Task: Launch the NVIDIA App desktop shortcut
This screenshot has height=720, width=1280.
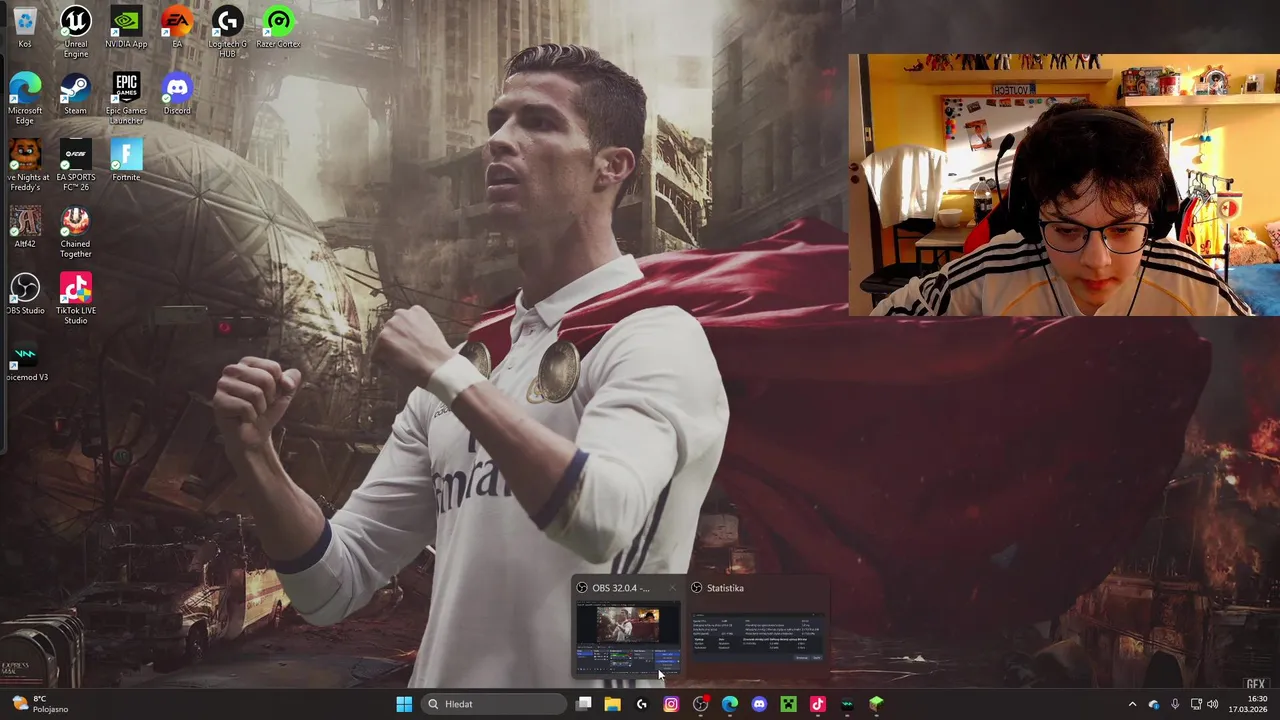Action: pyautogui.click(x=126, y=28)
